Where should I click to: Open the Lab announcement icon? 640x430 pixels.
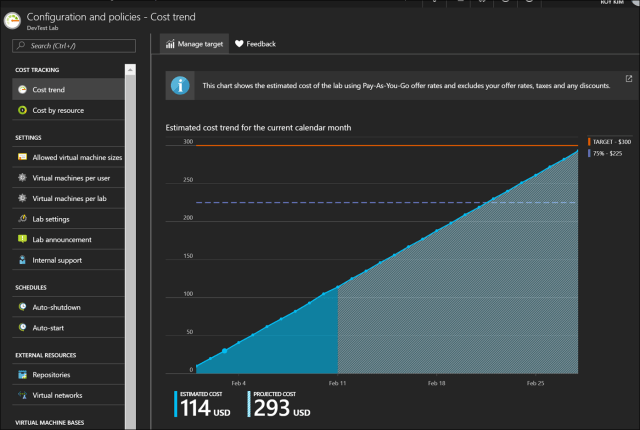coord(22,240)
